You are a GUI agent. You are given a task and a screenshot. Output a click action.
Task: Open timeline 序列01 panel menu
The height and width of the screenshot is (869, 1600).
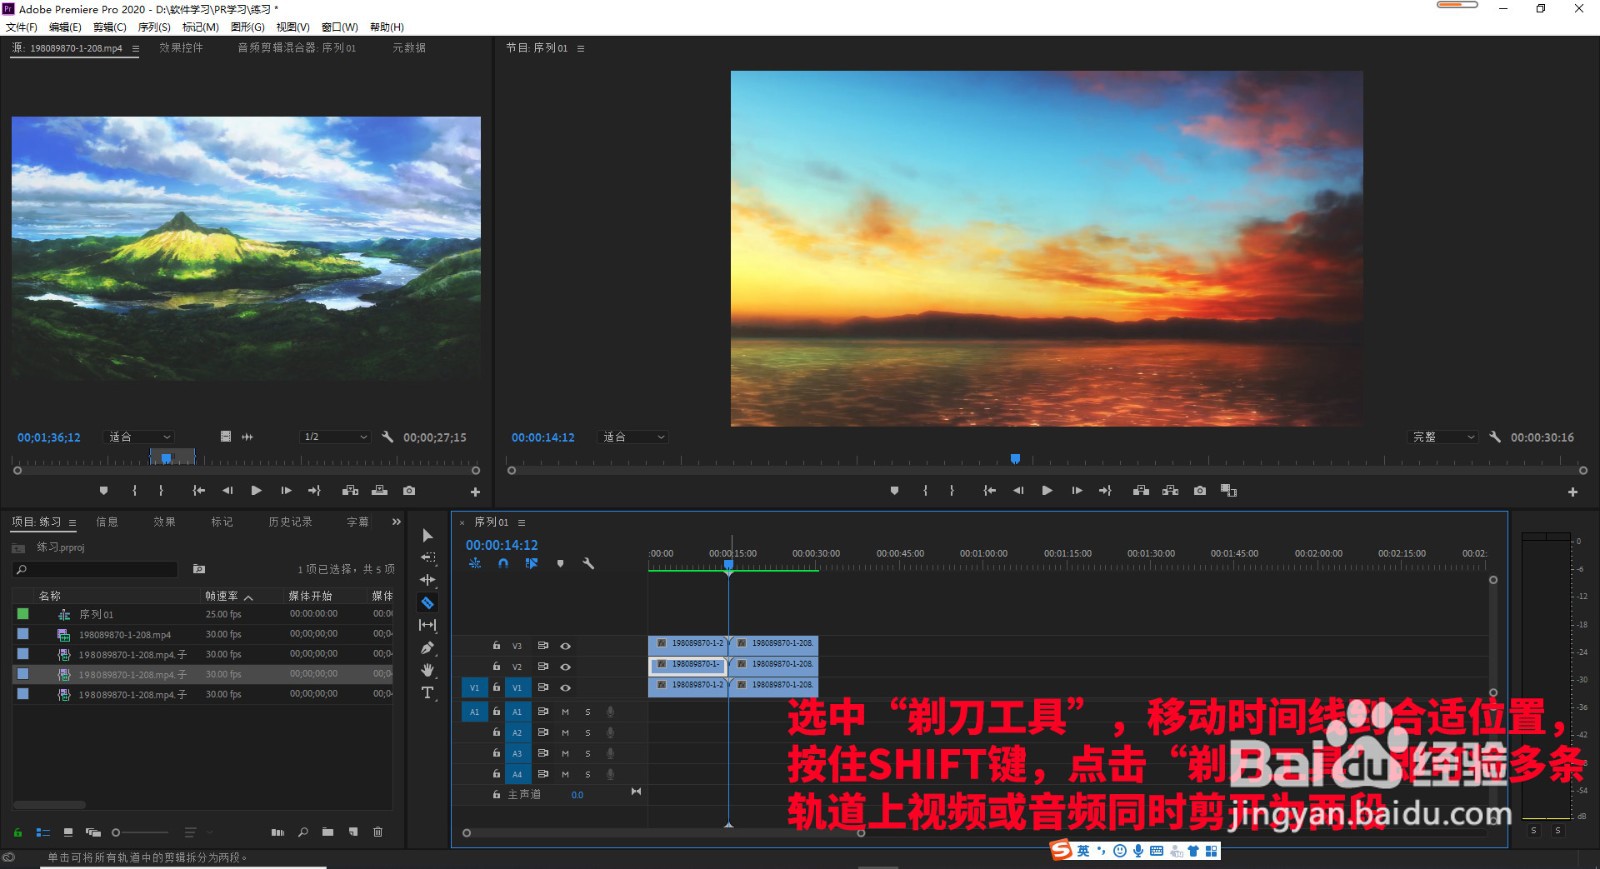pyautogui.click(x=521, y=523)
